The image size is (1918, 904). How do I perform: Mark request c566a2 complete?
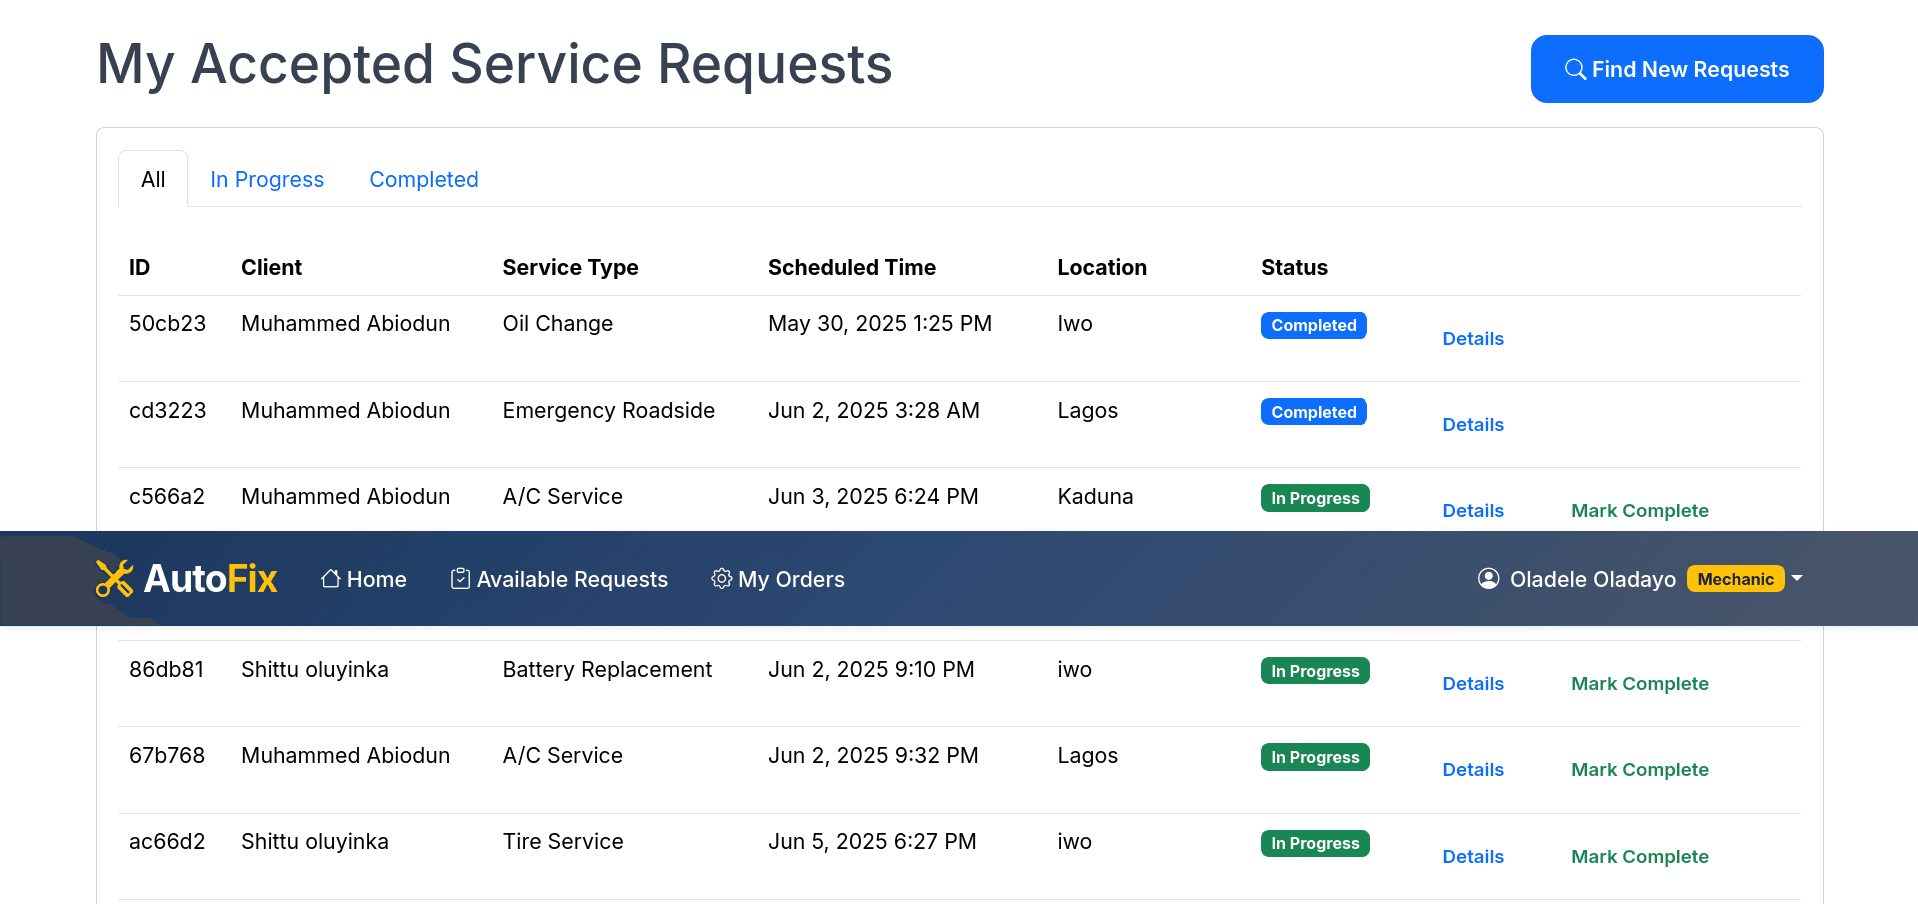1640,511
